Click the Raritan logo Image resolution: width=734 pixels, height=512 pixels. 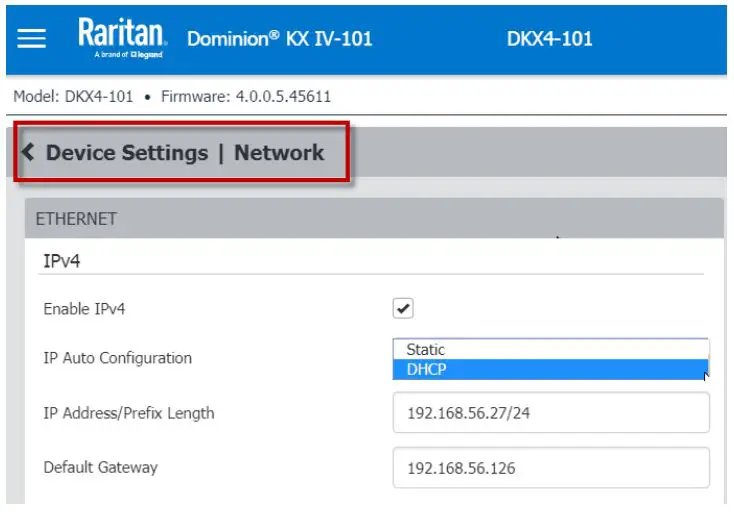(x=122, y=38)
